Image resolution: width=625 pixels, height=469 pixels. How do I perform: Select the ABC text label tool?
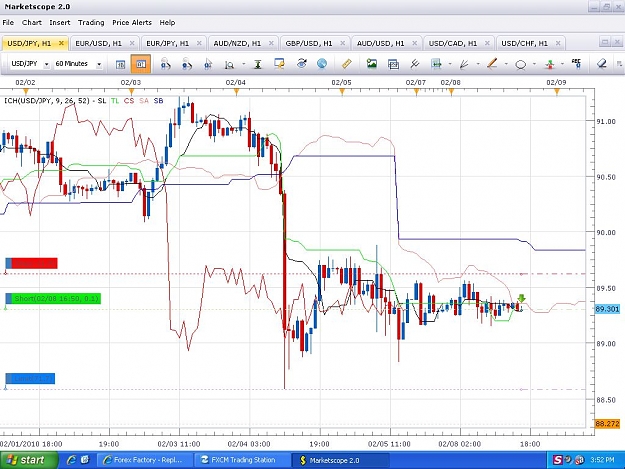[x=576, y=64]
